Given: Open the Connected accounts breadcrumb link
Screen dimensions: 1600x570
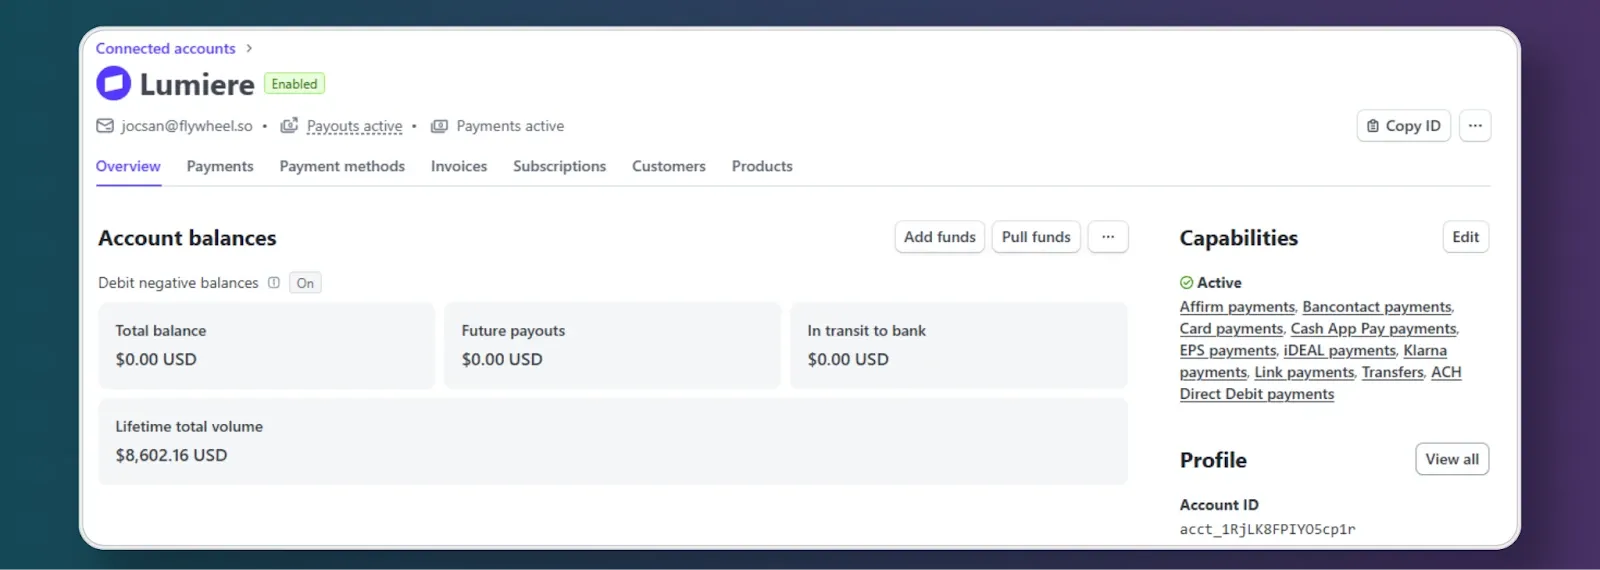Looking at the screenshot, I should click(x=166, y=48).
